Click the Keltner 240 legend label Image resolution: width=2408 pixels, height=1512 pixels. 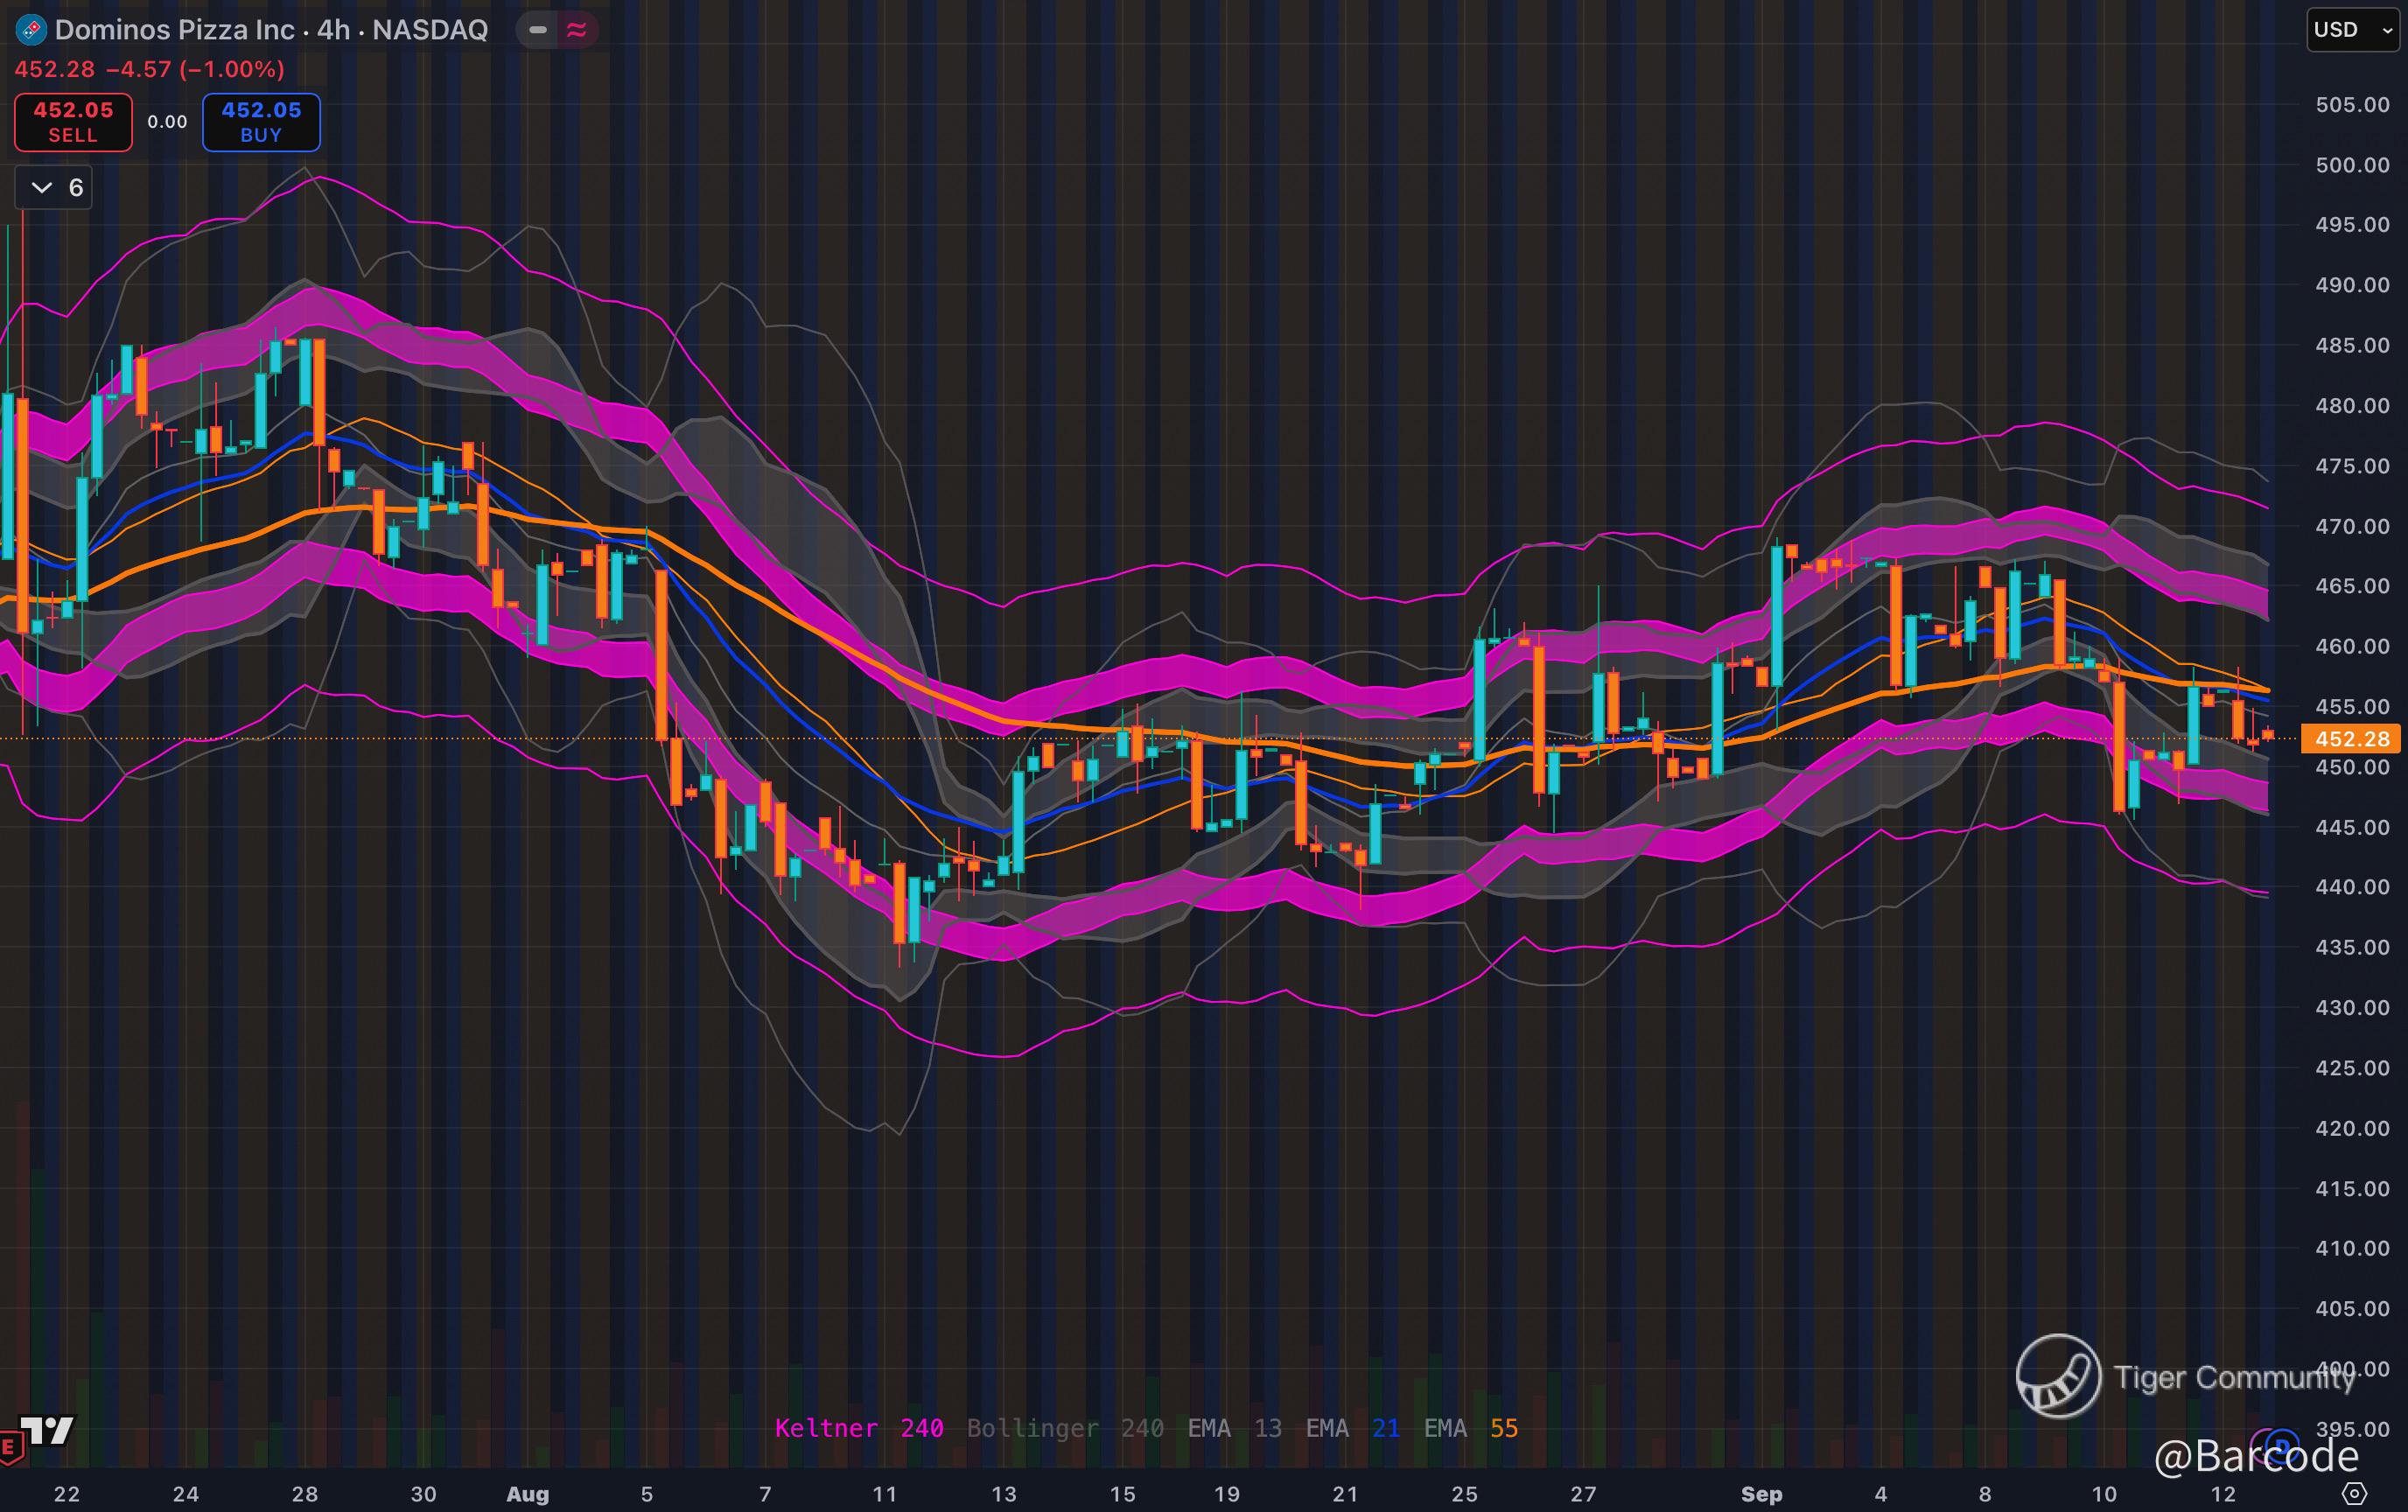point(858,1428)
